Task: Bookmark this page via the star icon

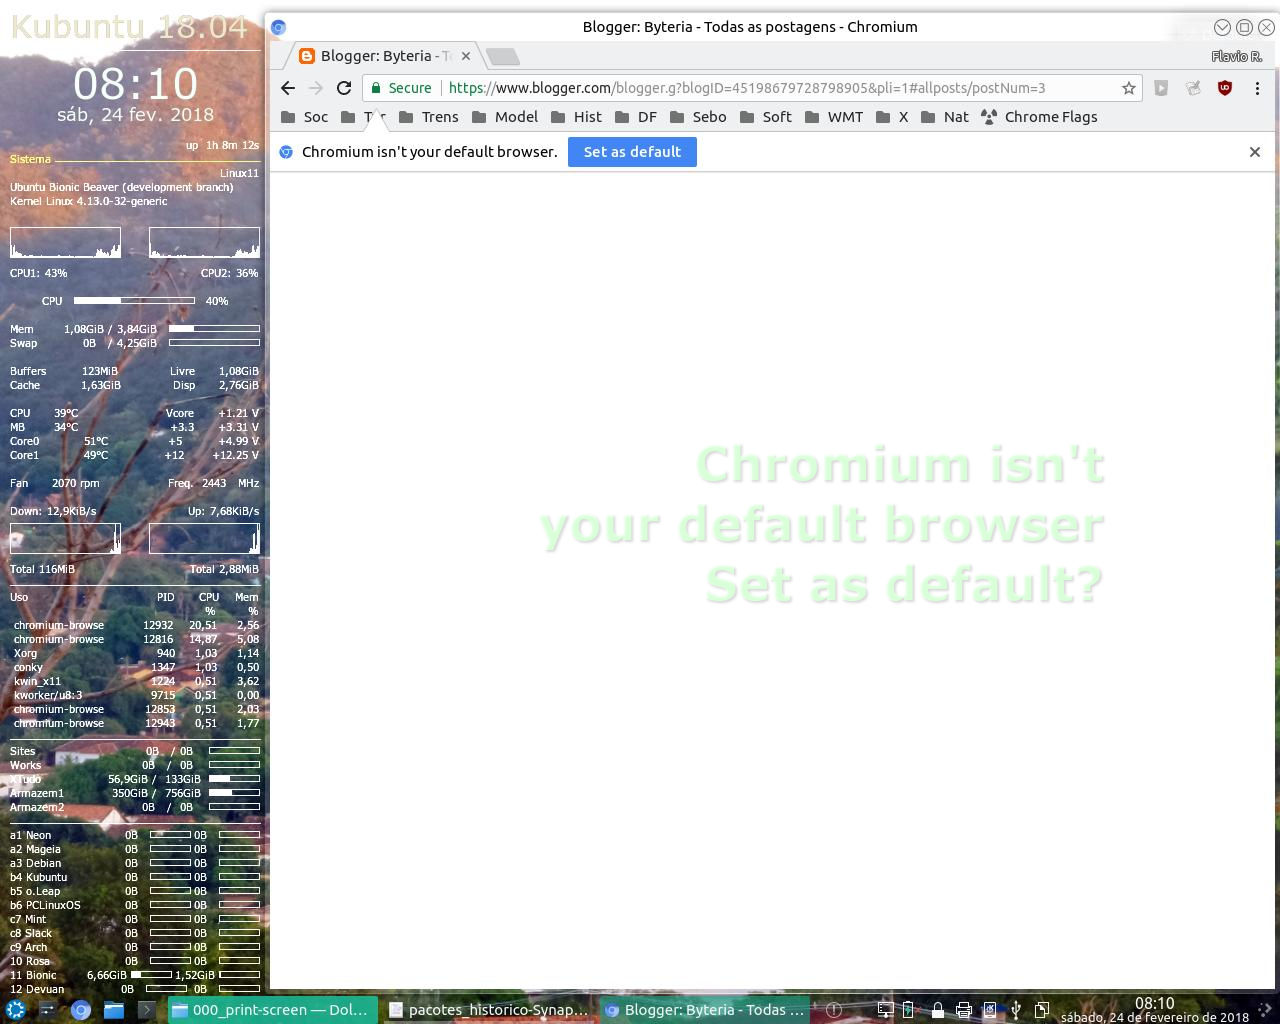Action: [x=1128, y=88]
